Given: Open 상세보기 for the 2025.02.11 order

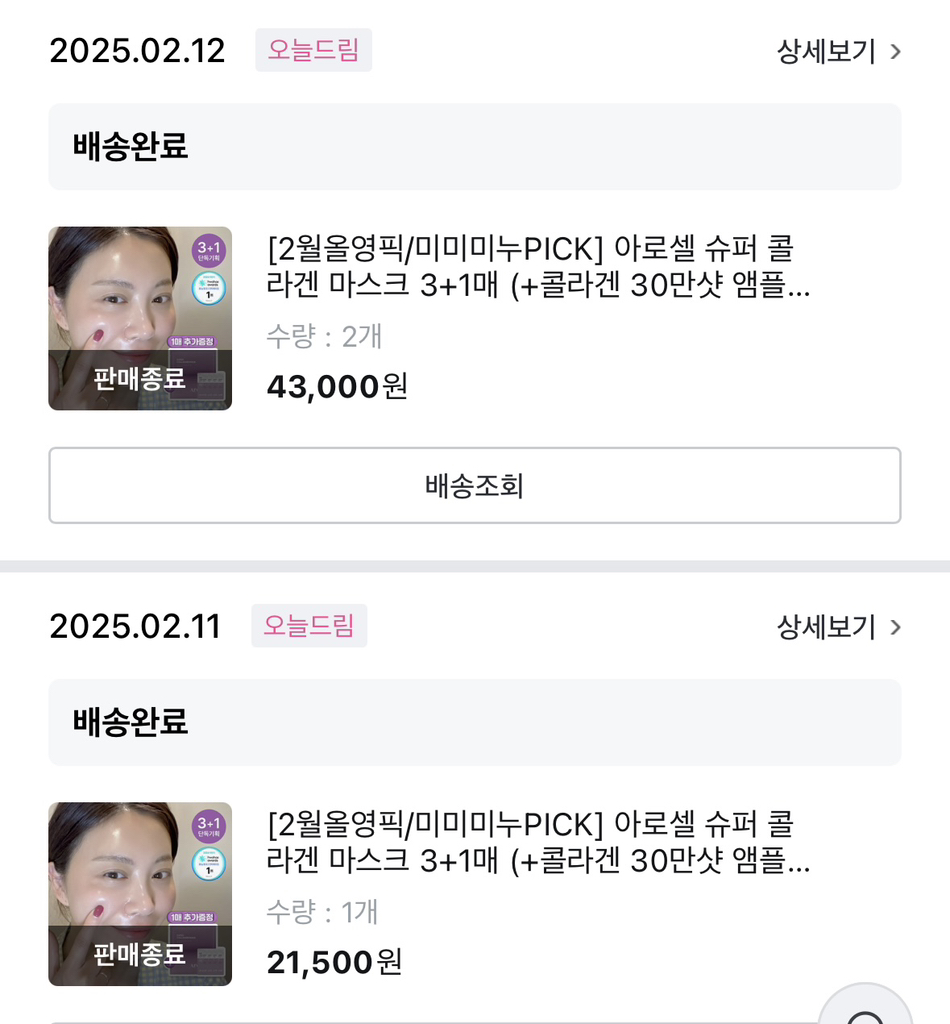Looking at the screenshot, I should pos(826,627).
